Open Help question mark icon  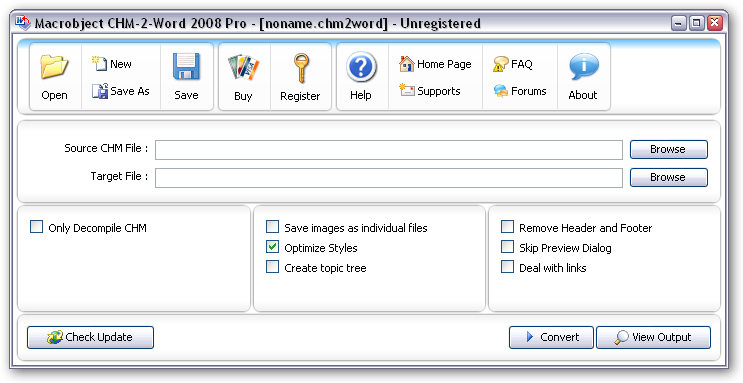pyautogui.click(x=361, y=67)
